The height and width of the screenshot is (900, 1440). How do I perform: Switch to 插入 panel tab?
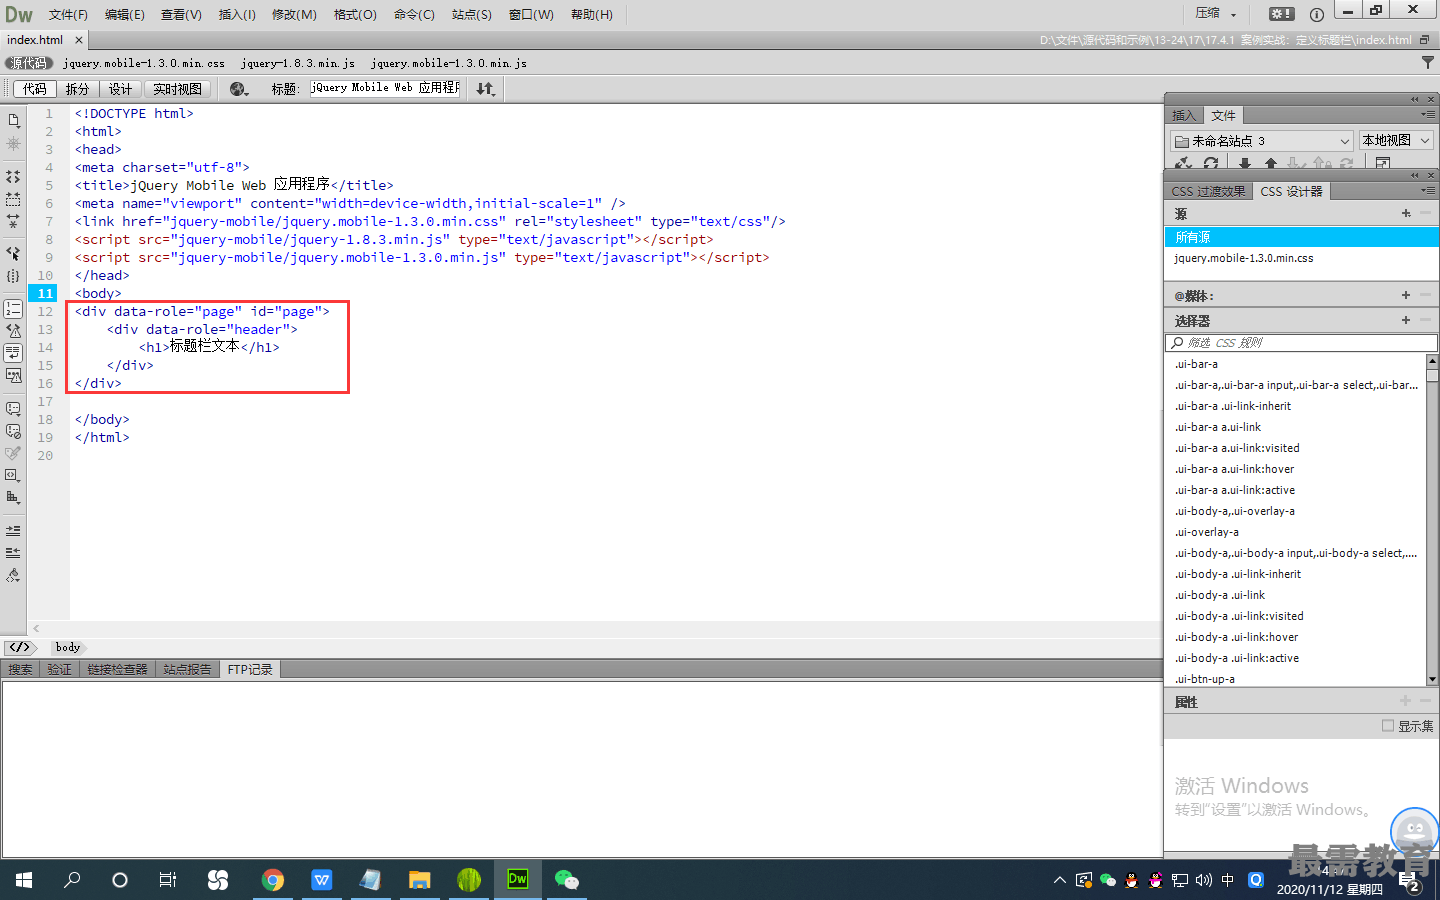coord(1184,115)
